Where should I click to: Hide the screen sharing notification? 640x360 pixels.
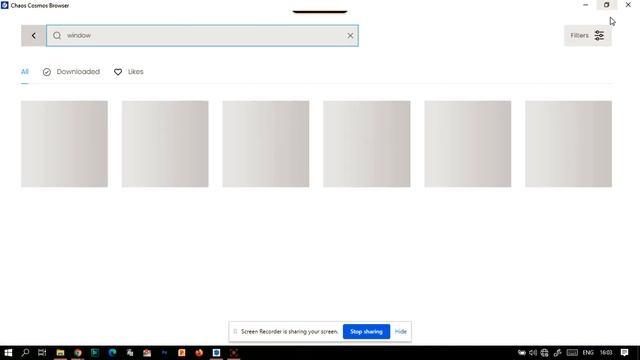click(x=400, y=331)
